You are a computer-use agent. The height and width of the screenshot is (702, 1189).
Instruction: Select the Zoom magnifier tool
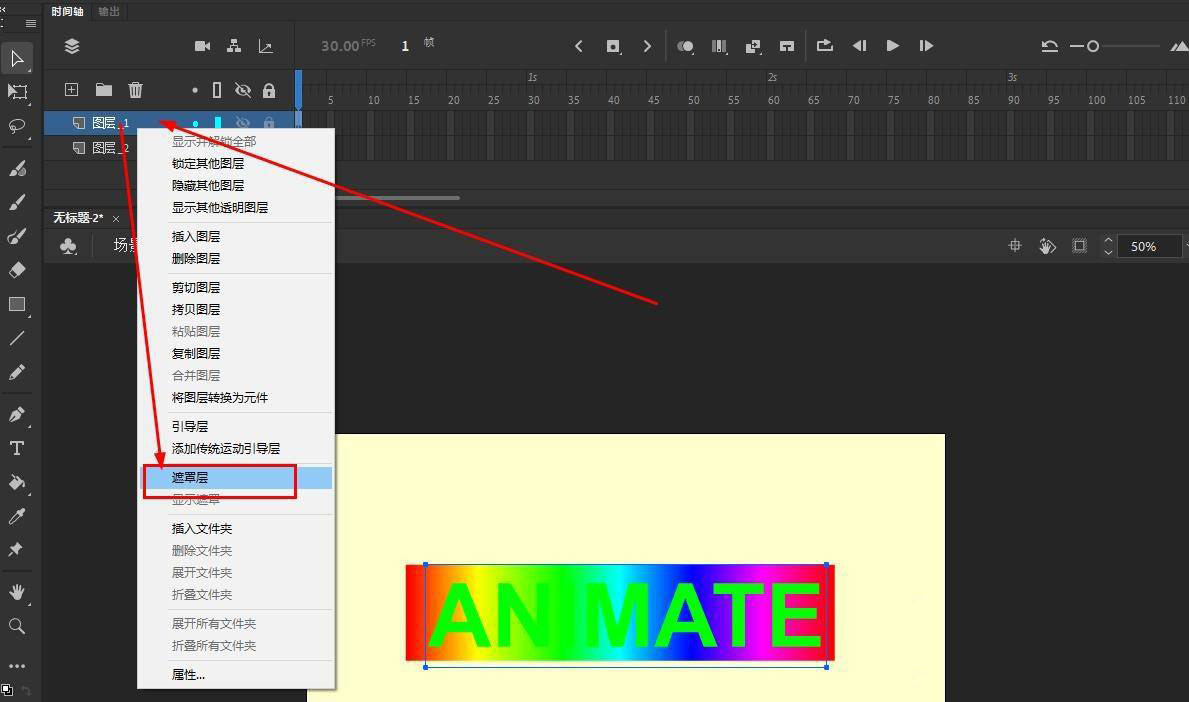[x=17, y=626]
